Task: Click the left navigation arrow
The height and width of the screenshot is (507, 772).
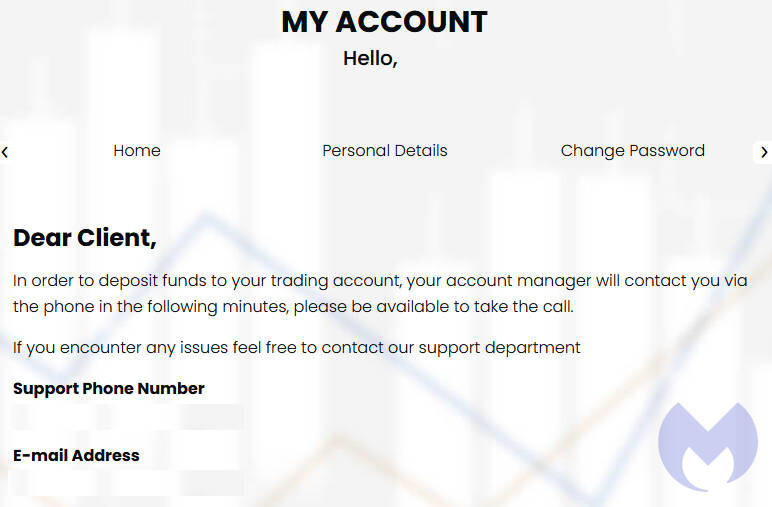Action: 5,152
